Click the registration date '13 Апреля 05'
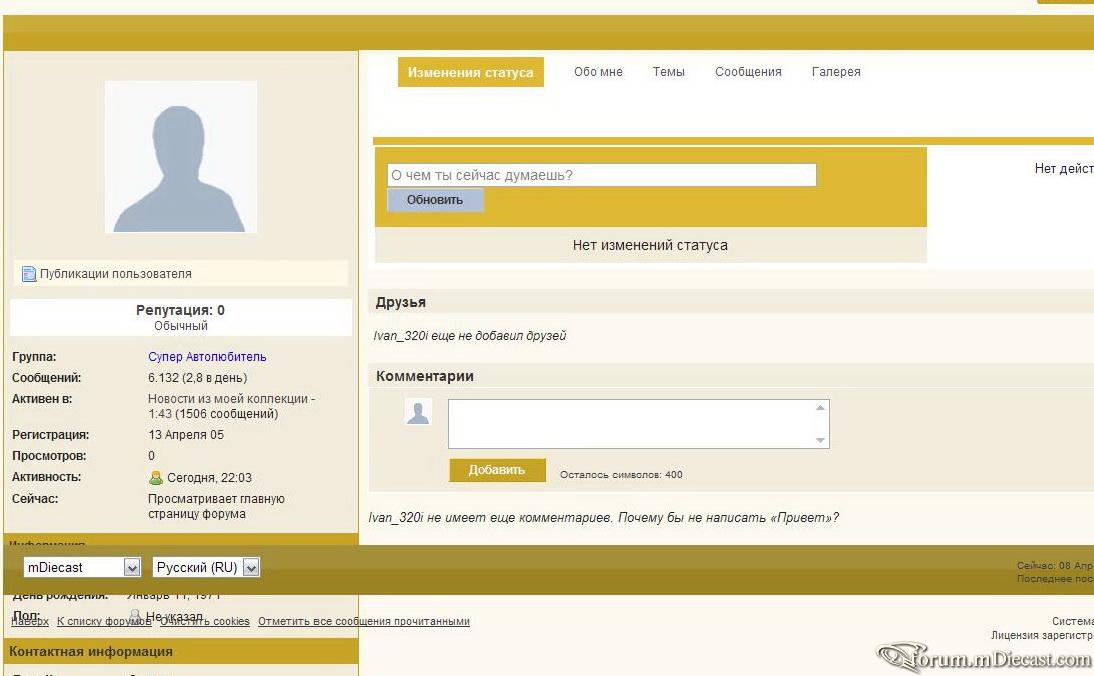 [x=186, y=435]
